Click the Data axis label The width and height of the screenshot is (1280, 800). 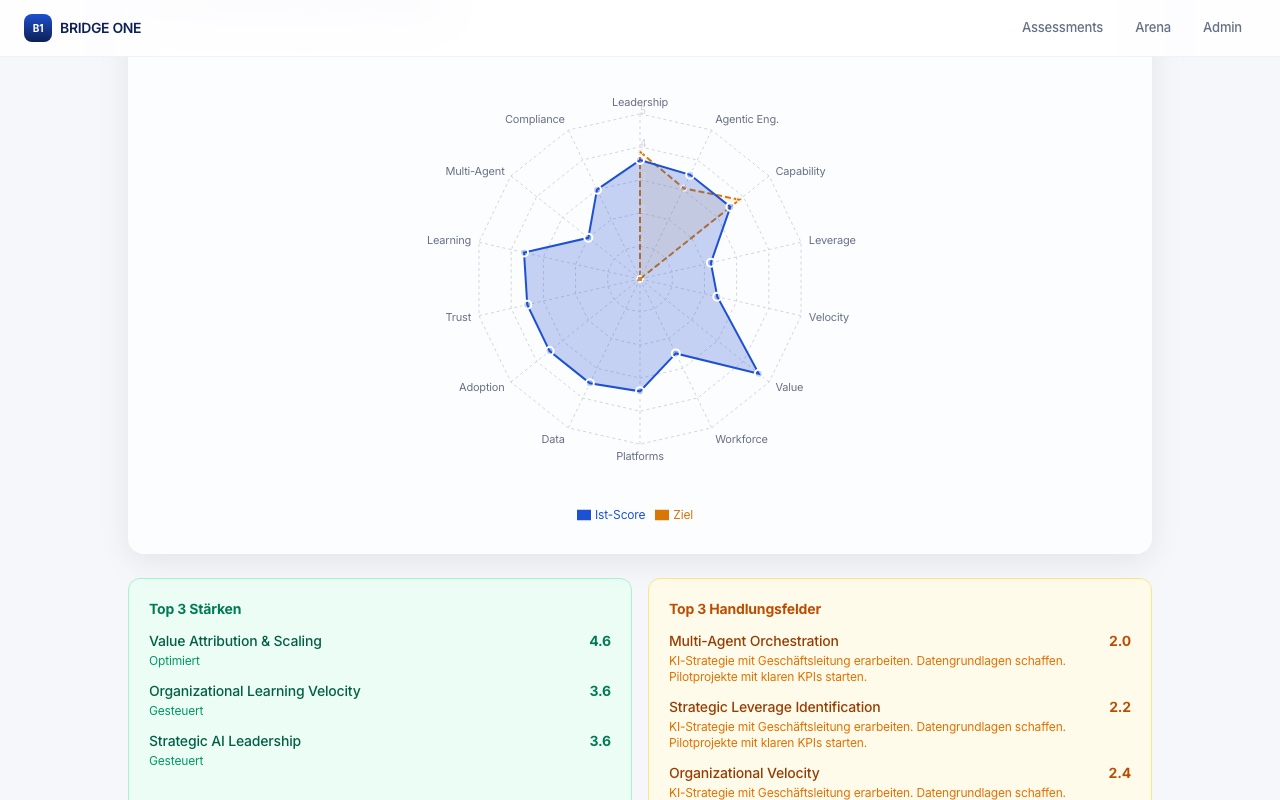tap(553, 439)
